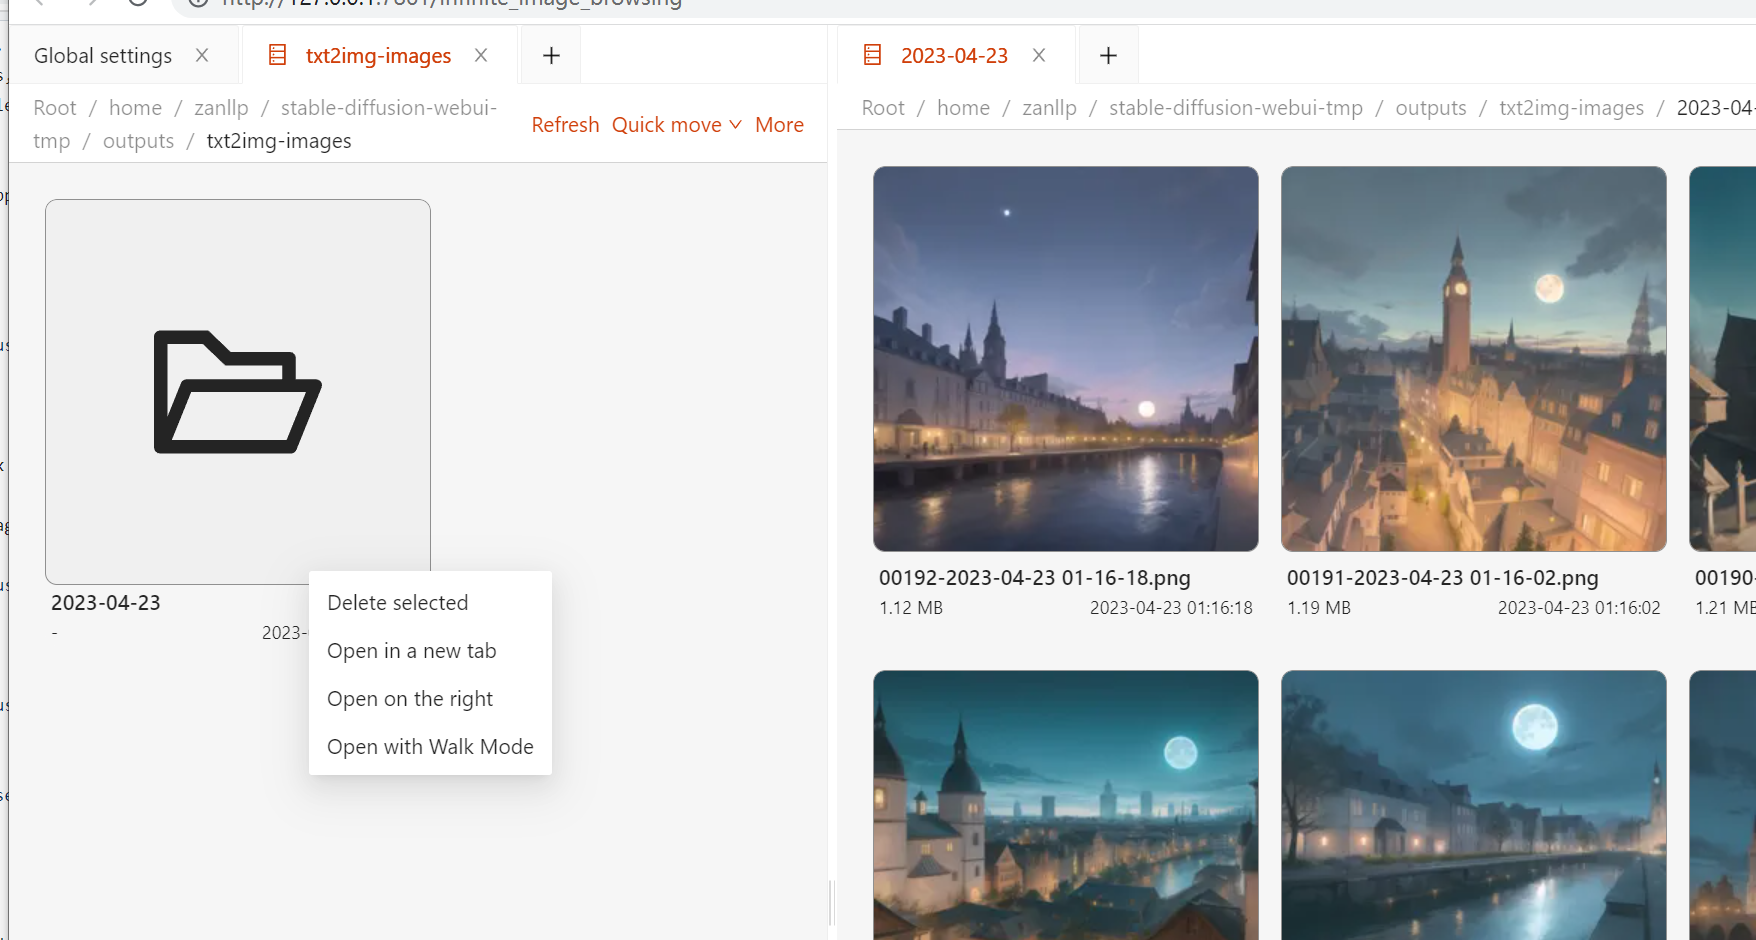The image size is (1756, 940).
Task: Choose Open with Walk Mode
Action: pos(430,747)
